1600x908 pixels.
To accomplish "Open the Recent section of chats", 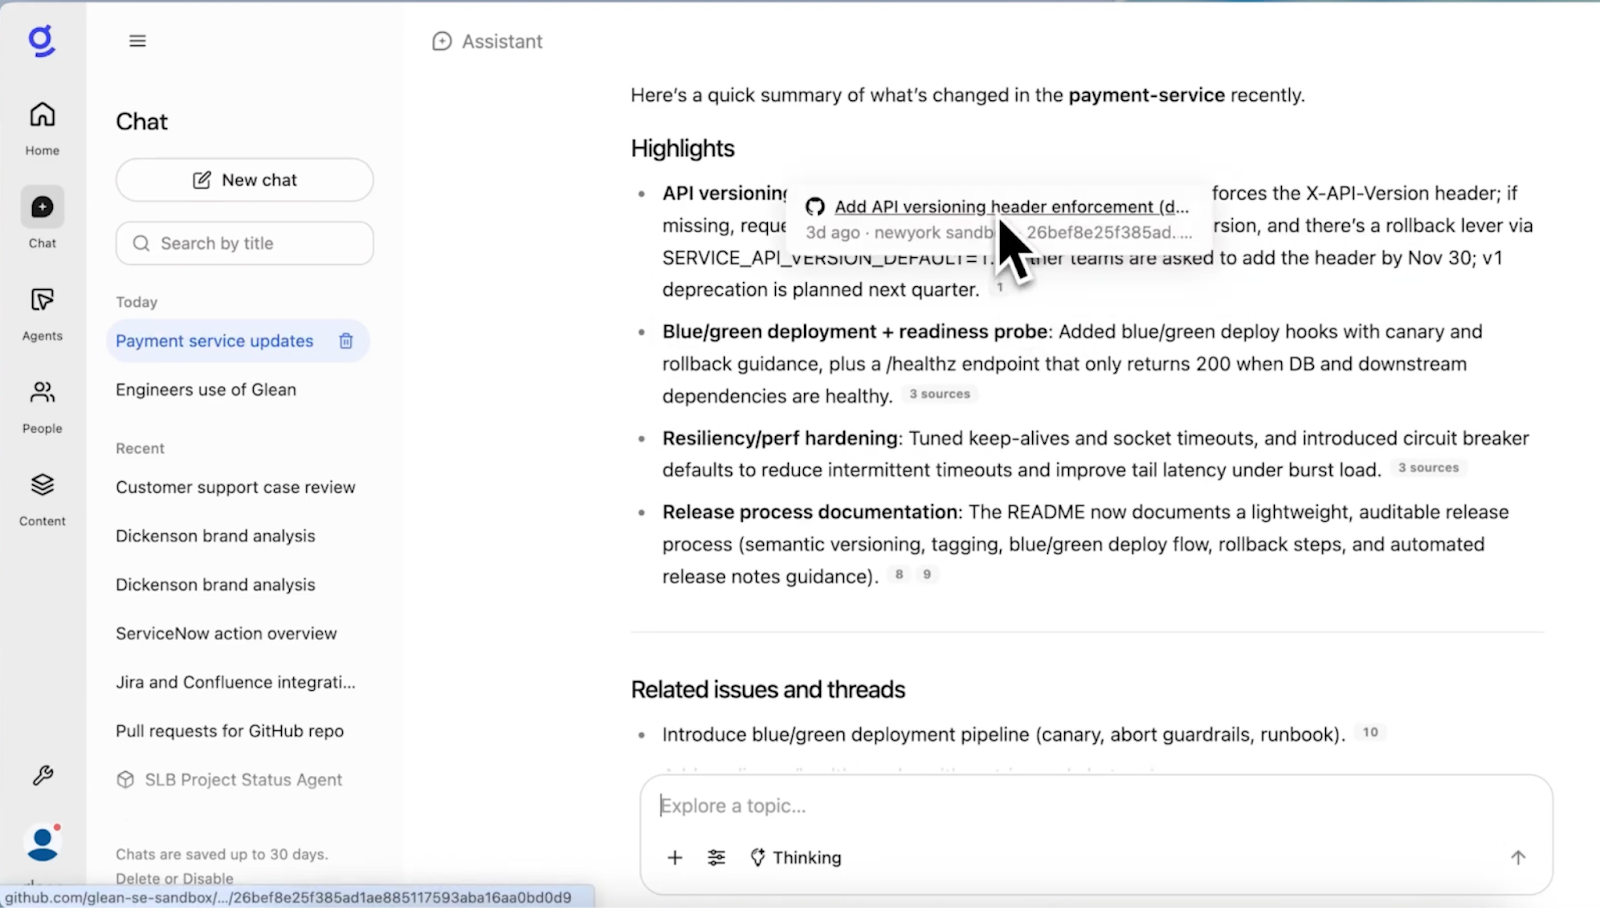I will [x=139, y=448].
